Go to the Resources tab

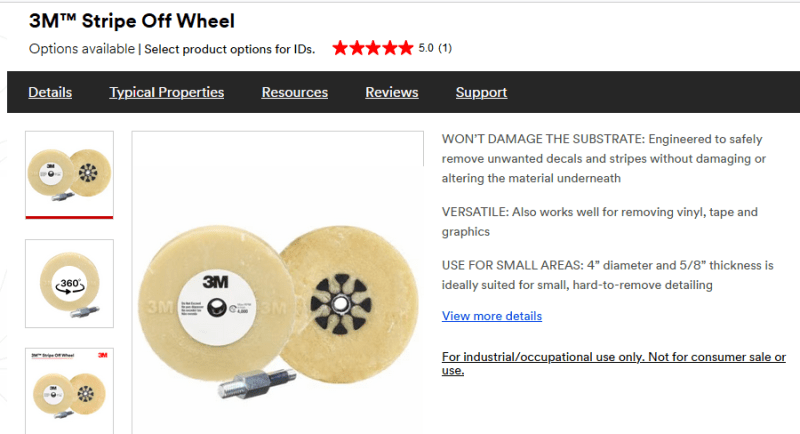tap(294, 92)
